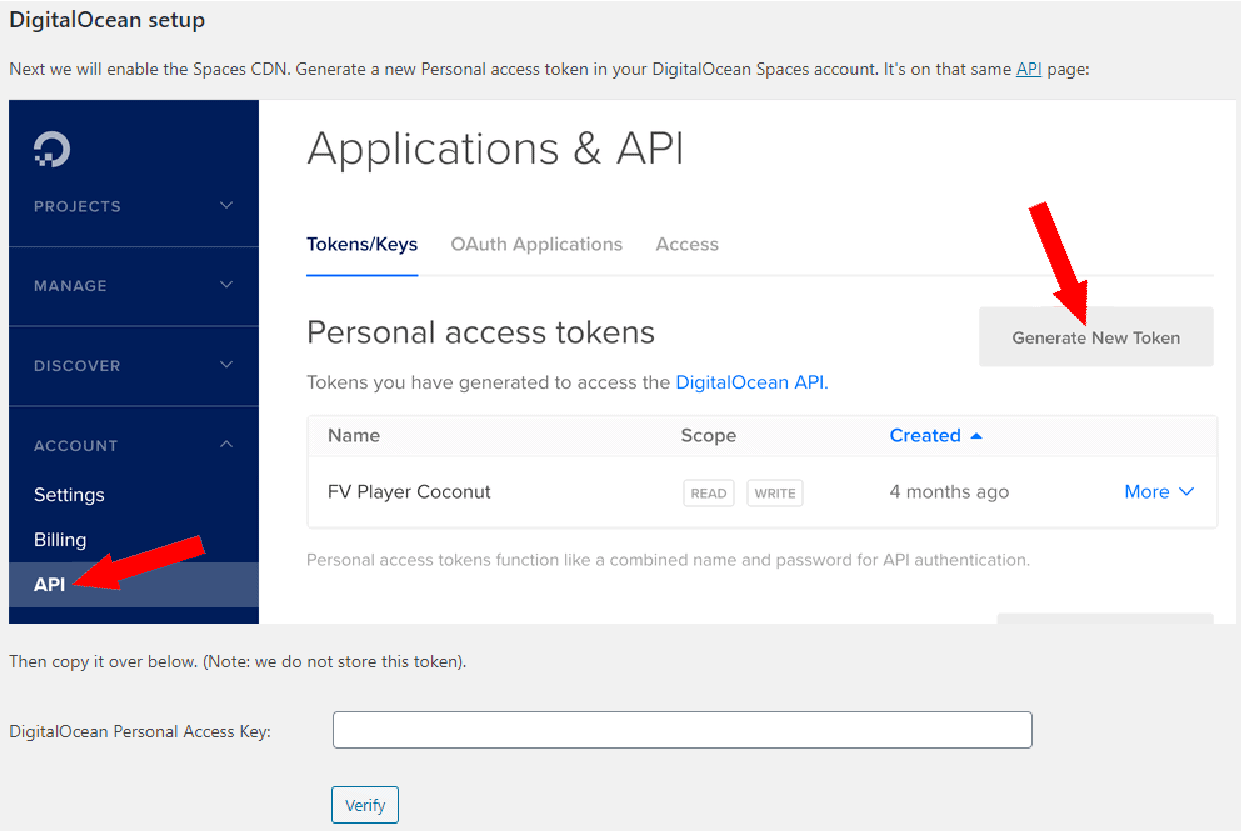The height and width of the screenshot is (831, 1242).
Task: Click the DigitalOcean logo icon
Action: pyautogui.click(x=52, y=150)
